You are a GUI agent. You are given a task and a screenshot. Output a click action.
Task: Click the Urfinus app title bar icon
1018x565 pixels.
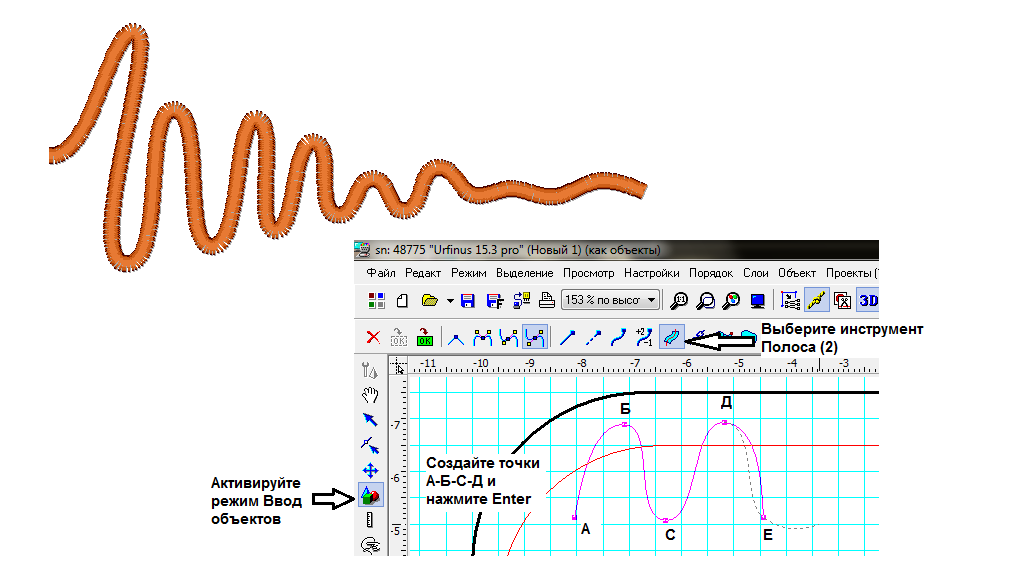[x=363, y=250]
